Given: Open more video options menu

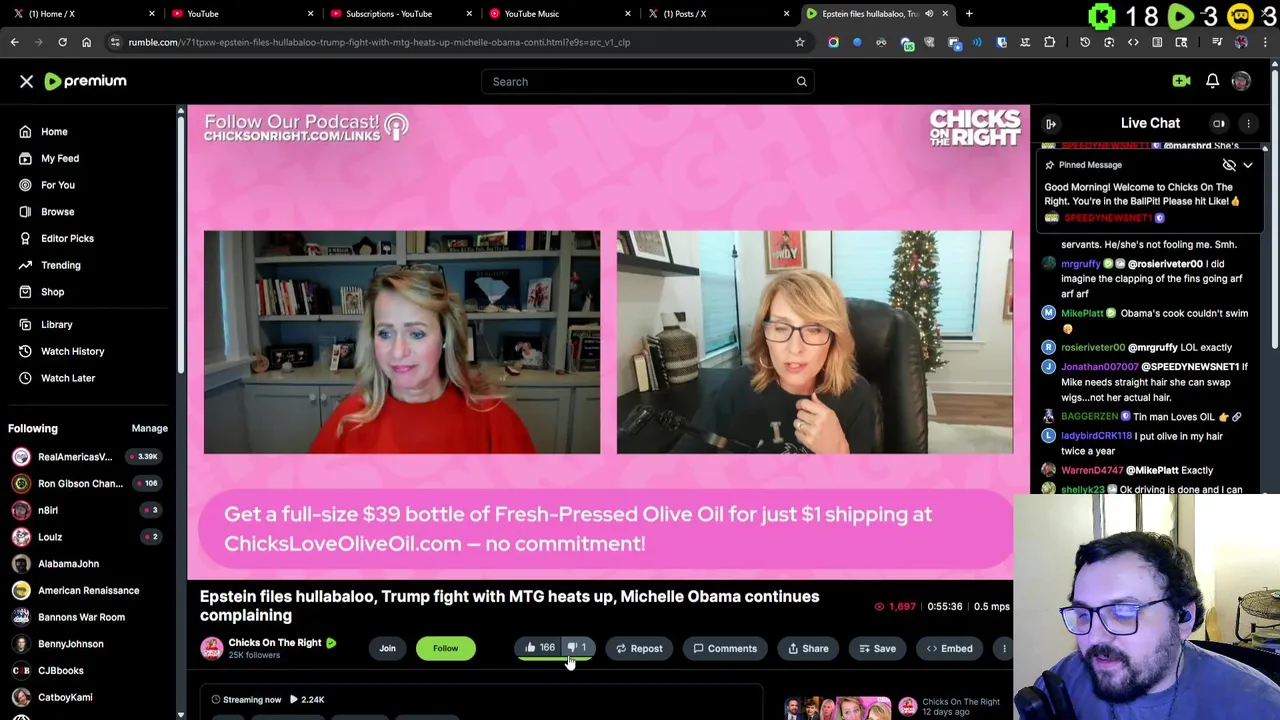Looking at the screenshot, I should coord(1004,648).
